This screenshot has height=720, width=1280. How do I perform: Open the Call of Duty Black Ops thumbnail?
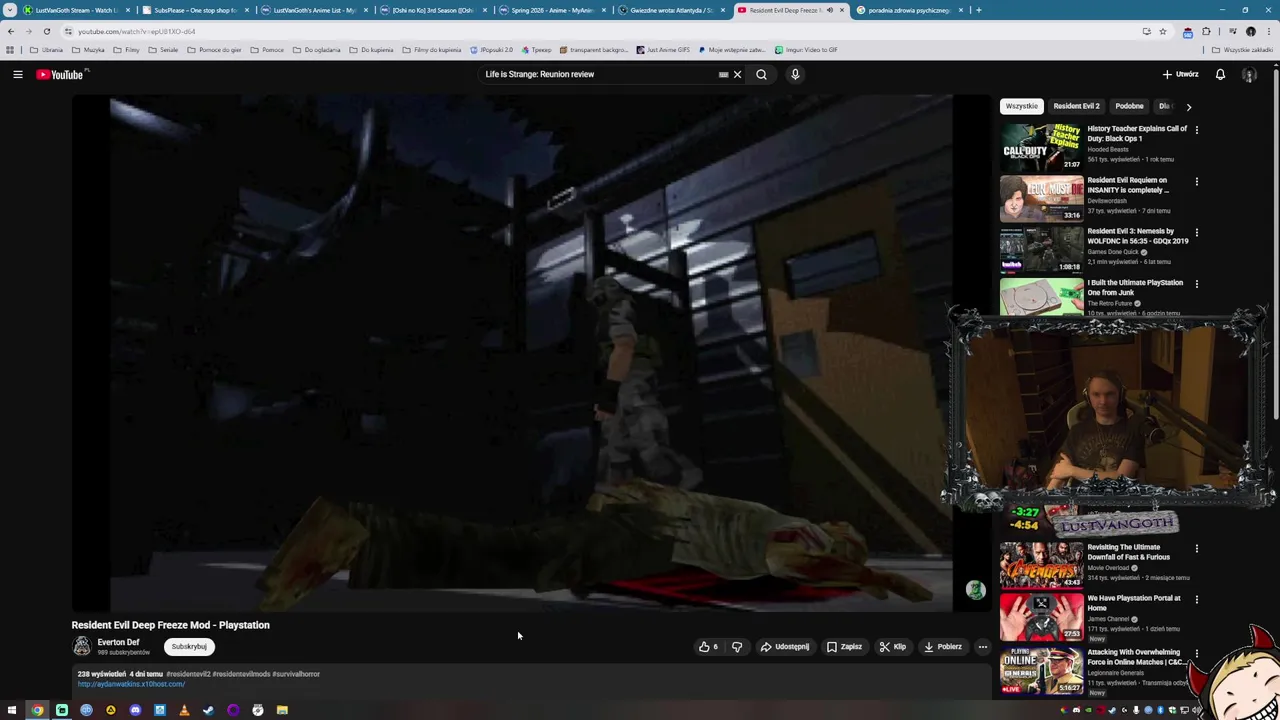pyautogui.click(x=1041, y=147)
